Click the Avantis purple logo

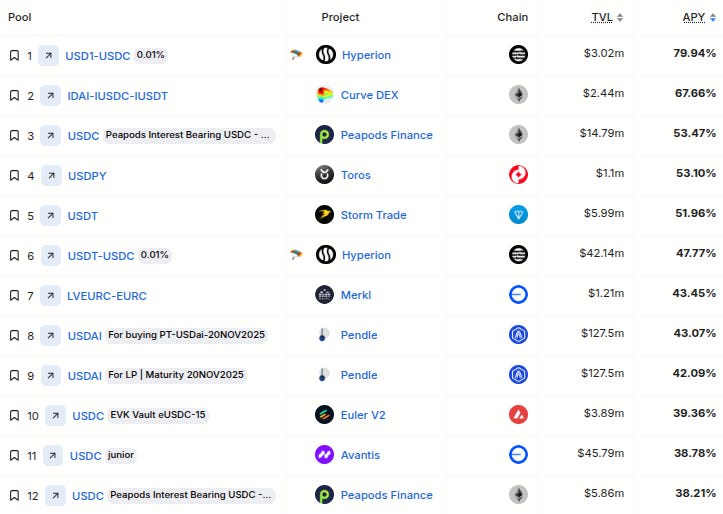325,455
